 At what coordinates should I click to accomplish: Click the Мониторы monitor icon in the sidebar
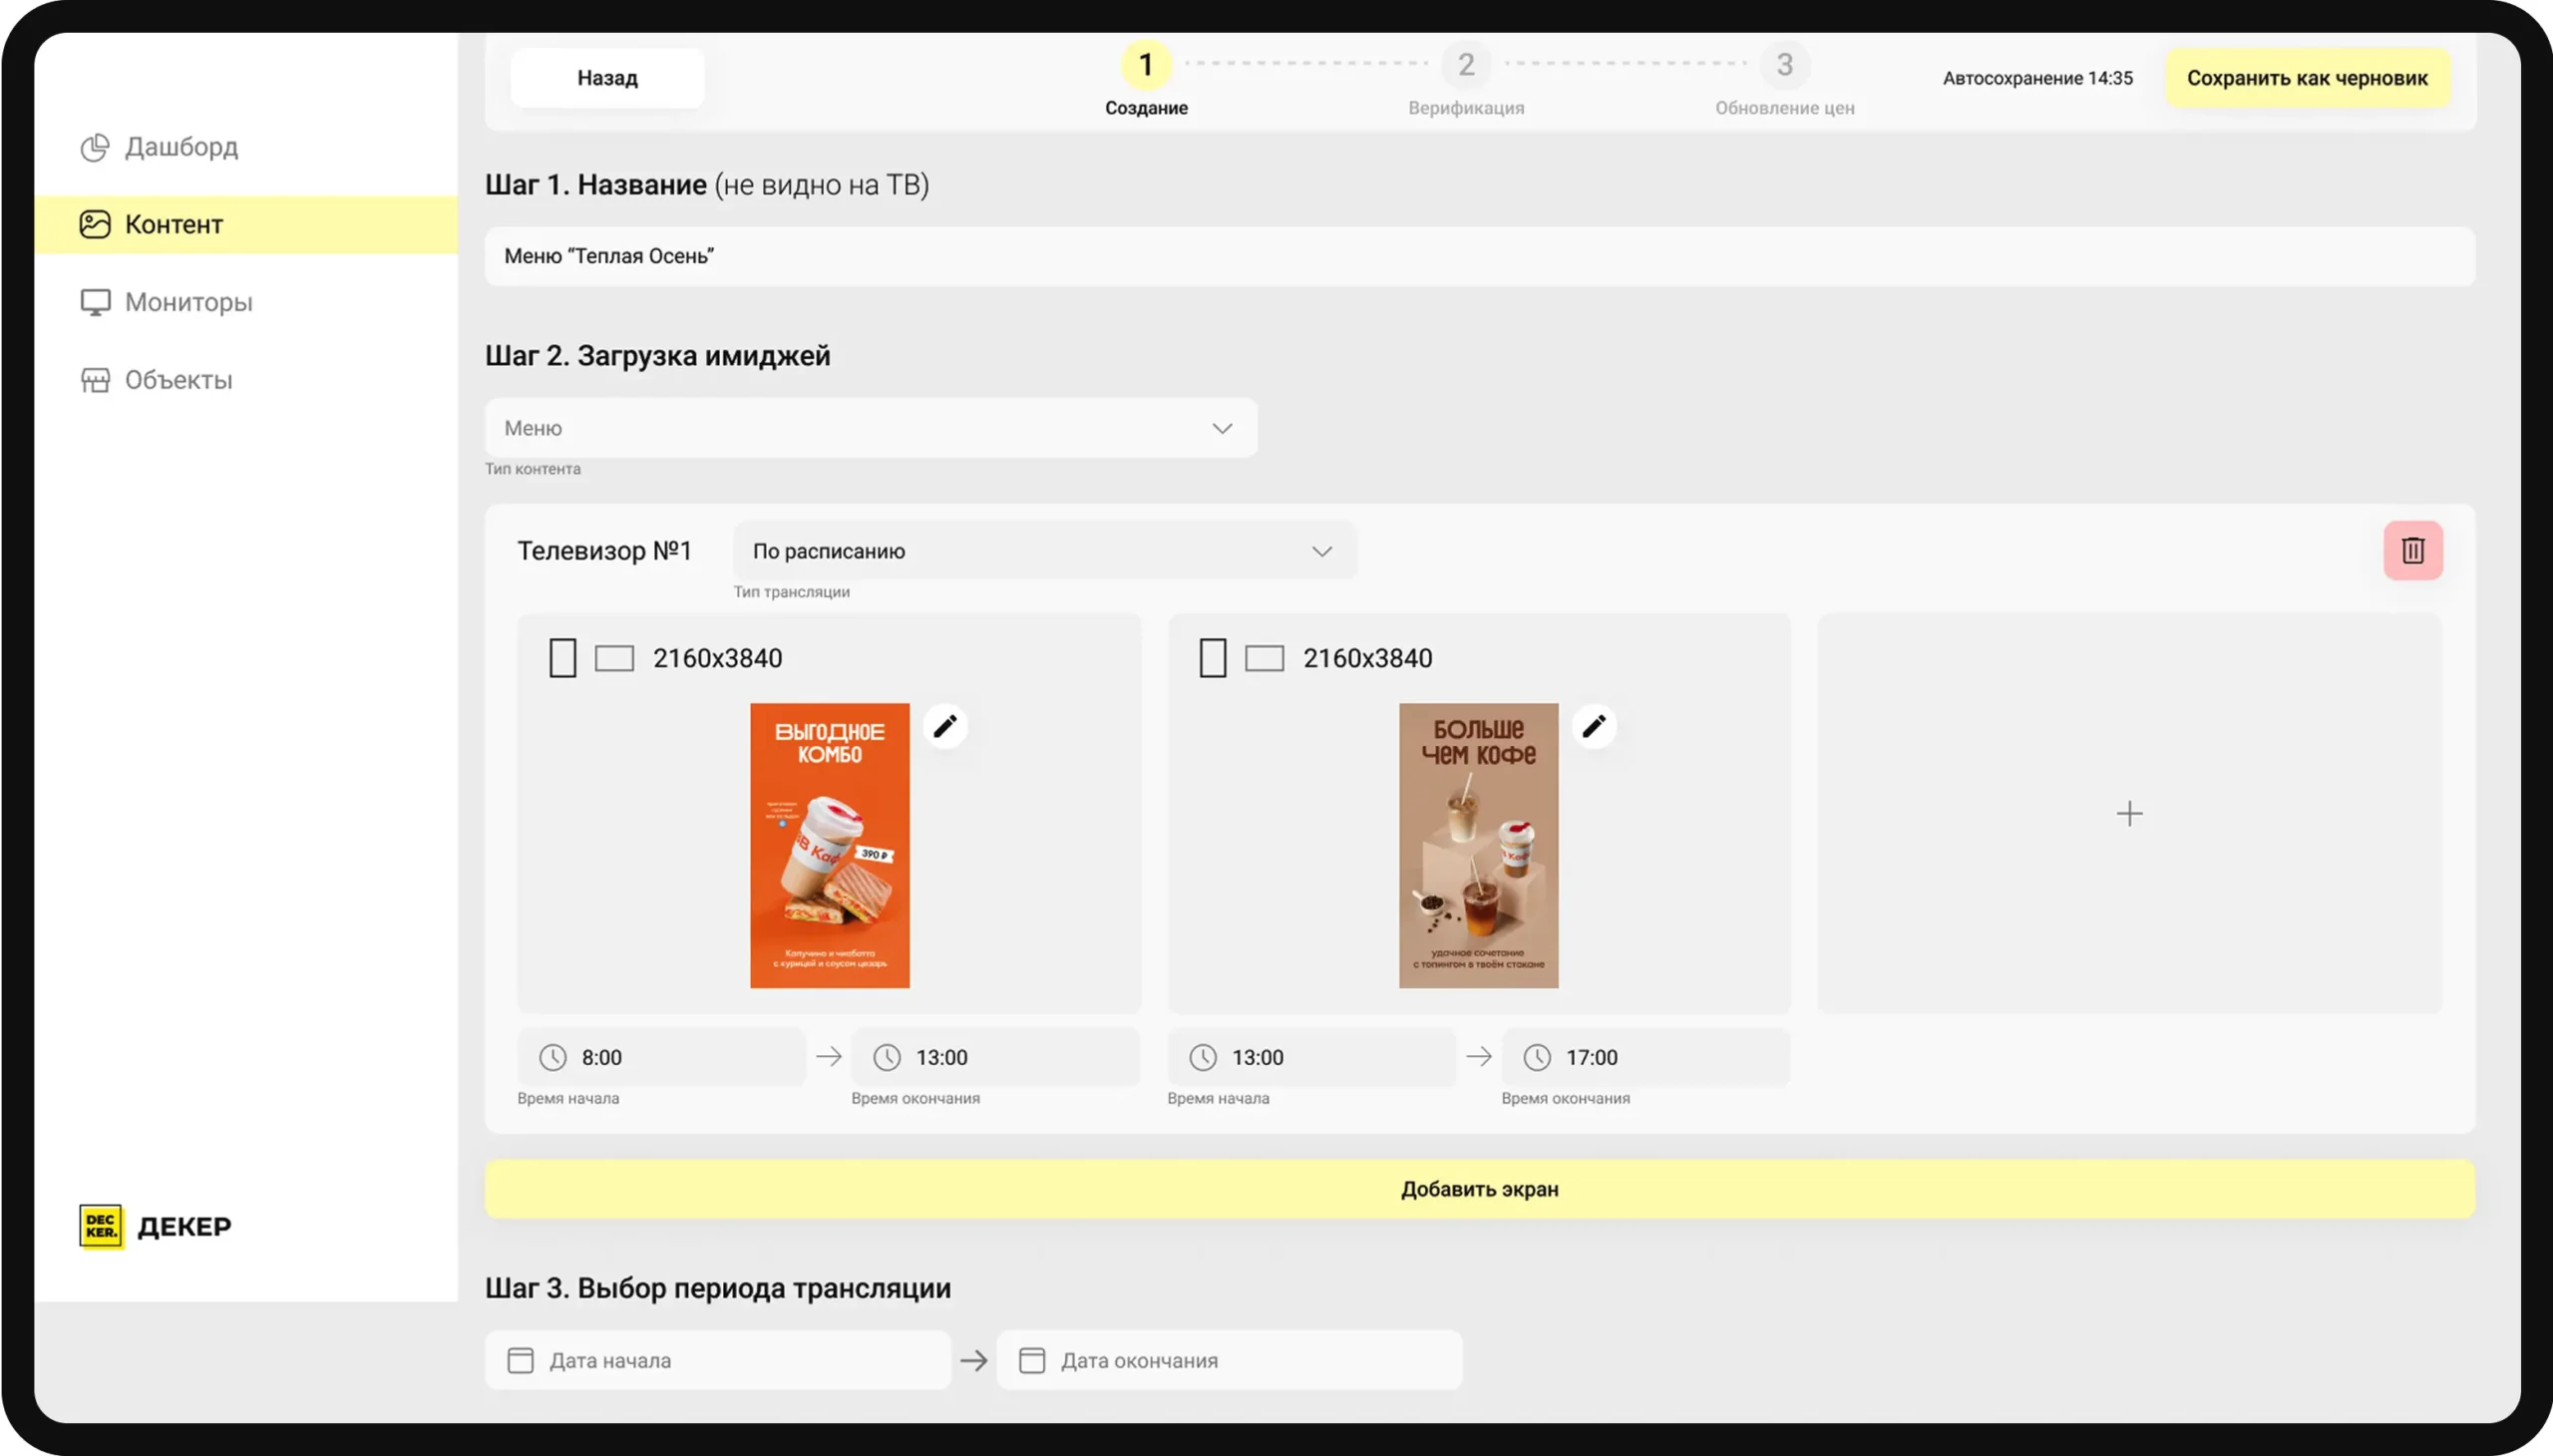tap(95, 302)
